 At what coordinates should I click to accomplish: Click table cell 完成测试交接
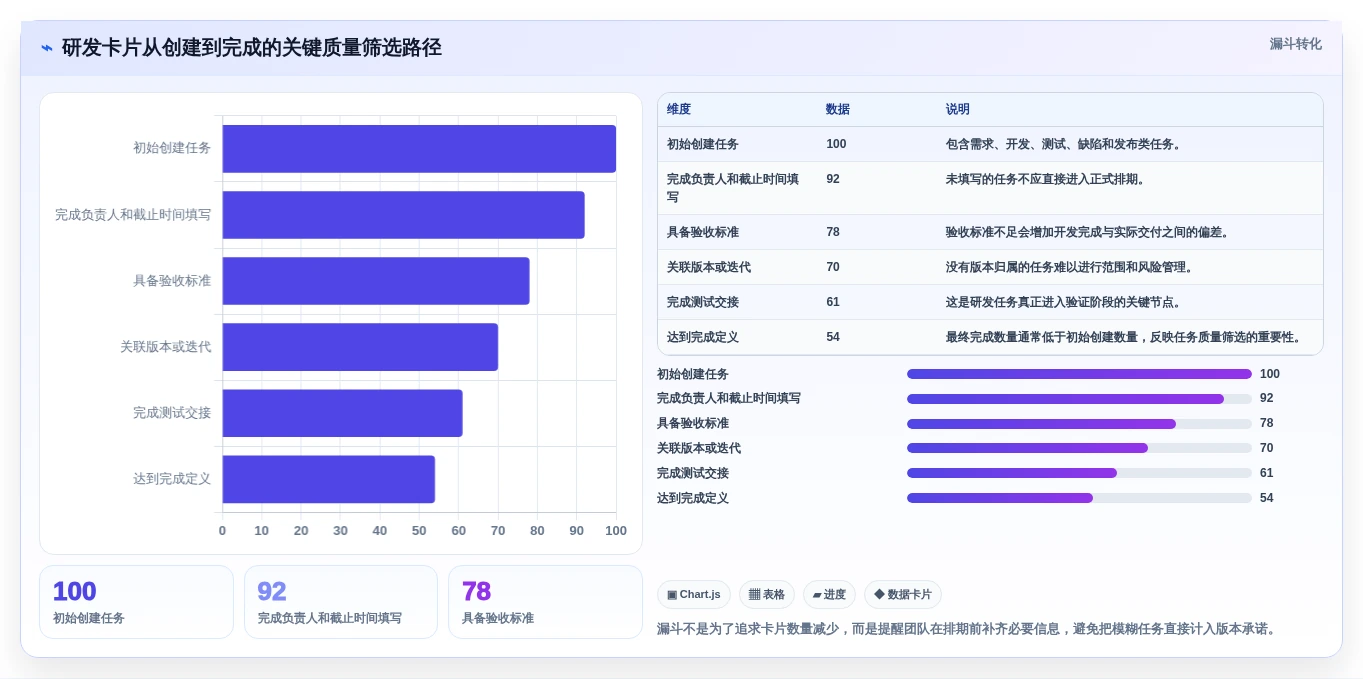tap(703, 302)
